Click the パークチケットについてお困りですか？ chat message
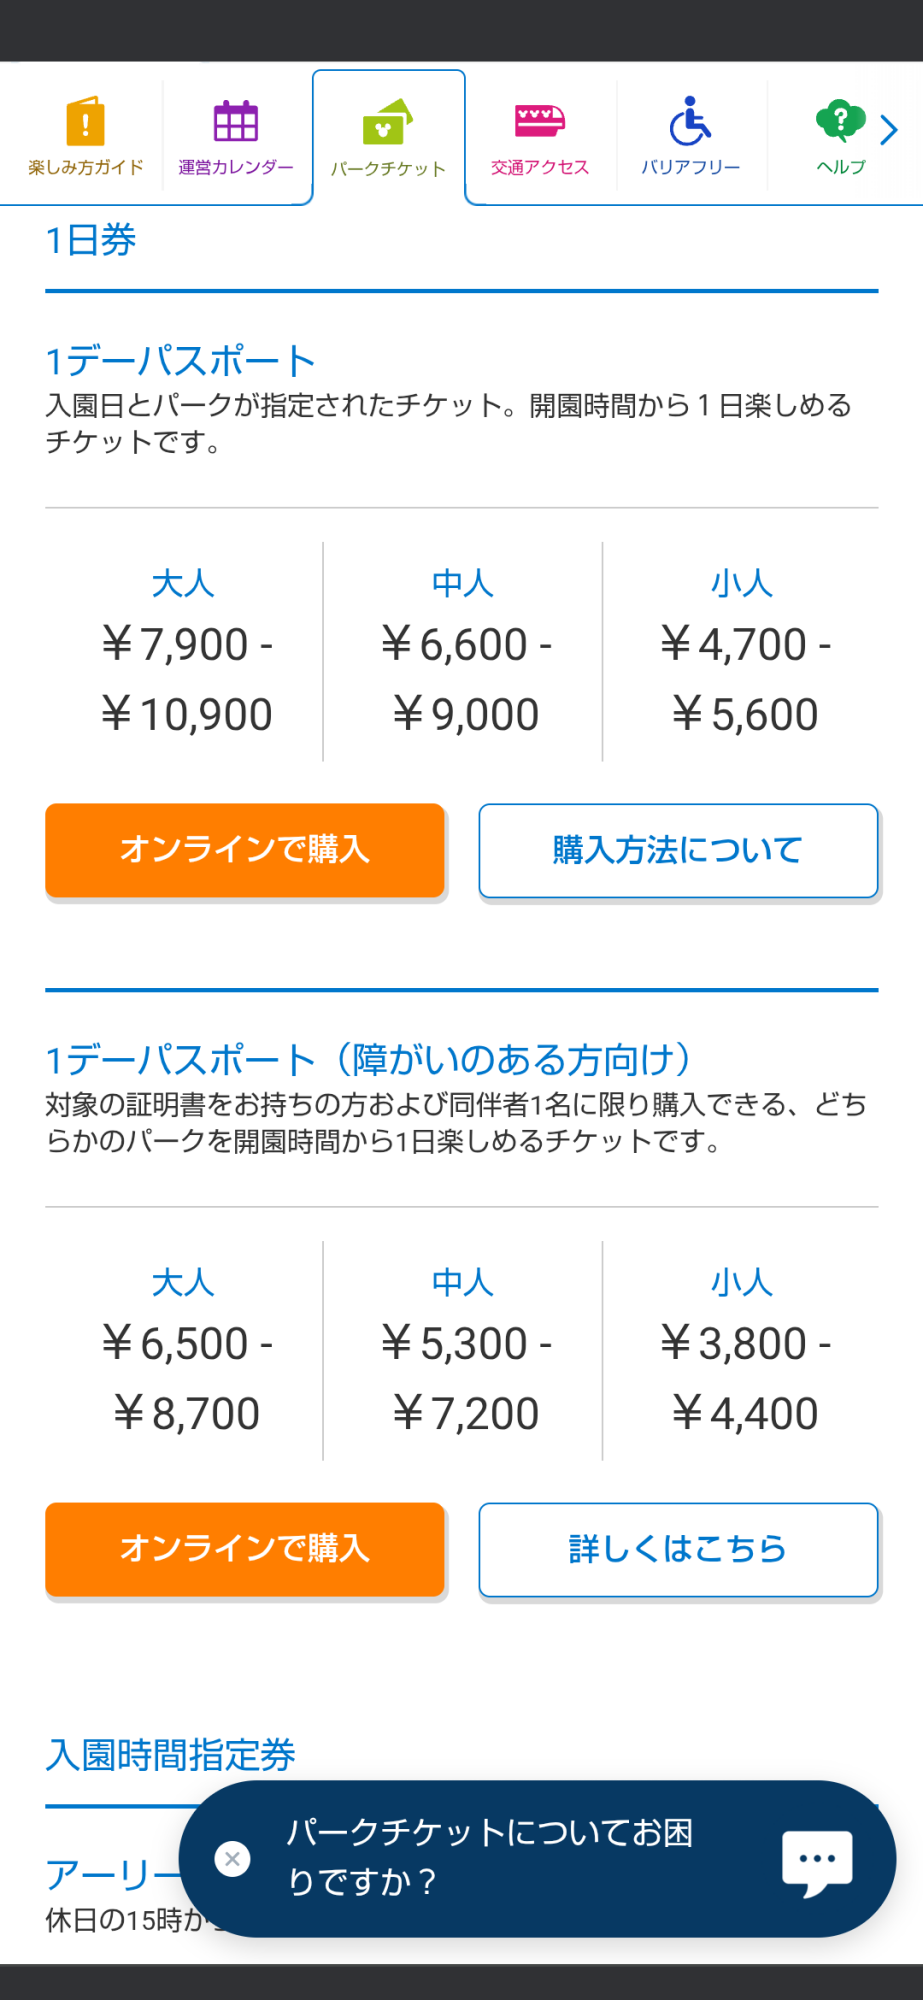Screen dimensions: 923x2000 tap(490, 1857)
